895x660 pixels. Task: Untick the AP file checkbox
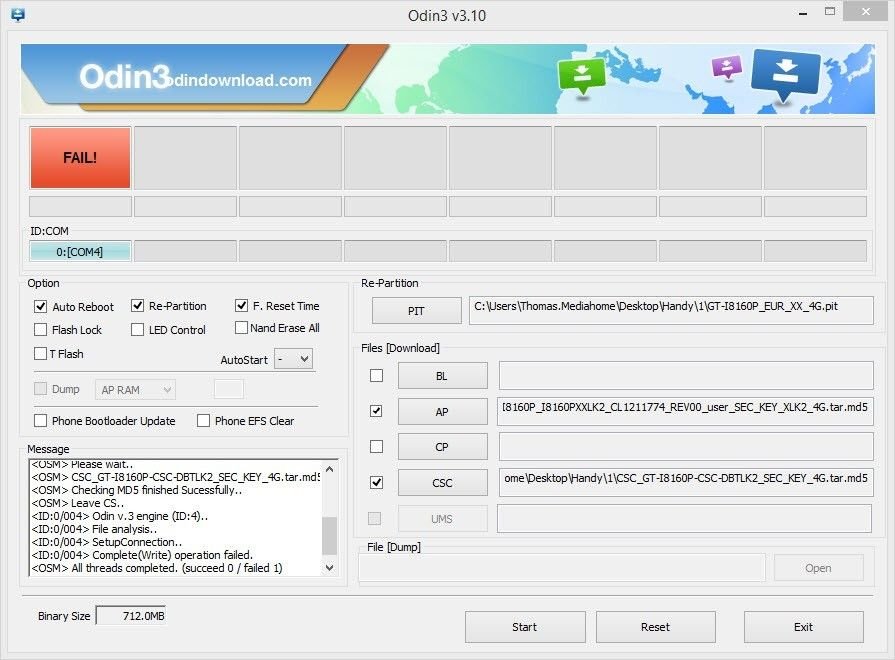[376, 411]
